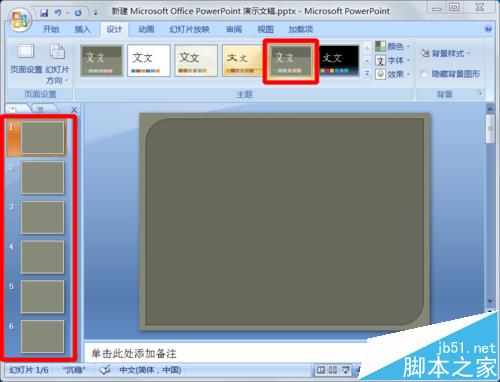The height and width of the screenshot is (382, 500).
Task: Switch to the 审阅 ribbon tab
Action: pos(234,29)
